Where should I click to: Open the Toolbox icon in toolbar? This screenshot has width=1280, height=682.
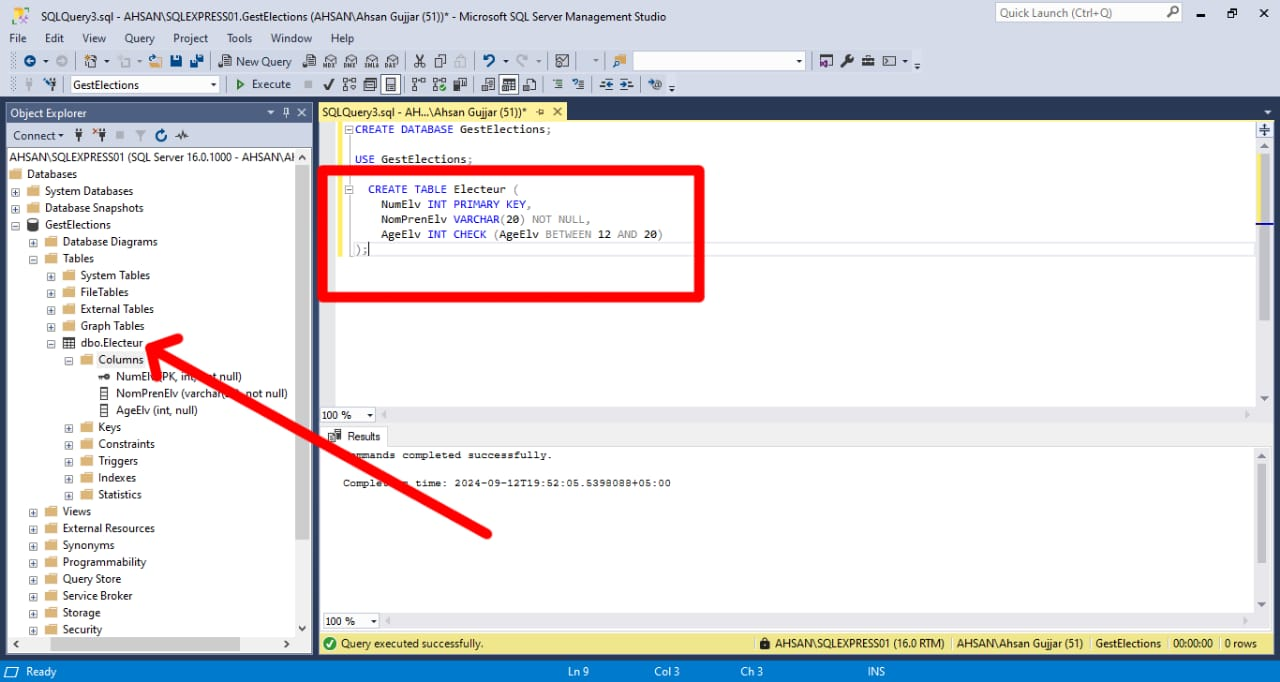tap(868, 61)
